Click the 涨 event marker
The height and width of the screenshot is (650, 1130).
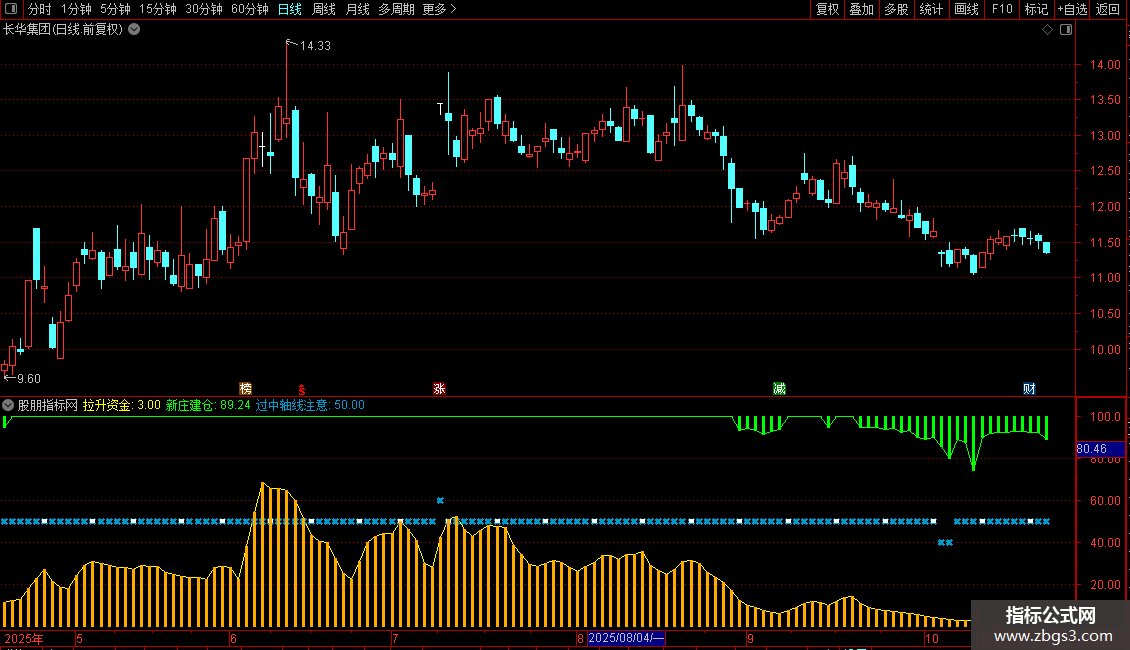(439, 388)
